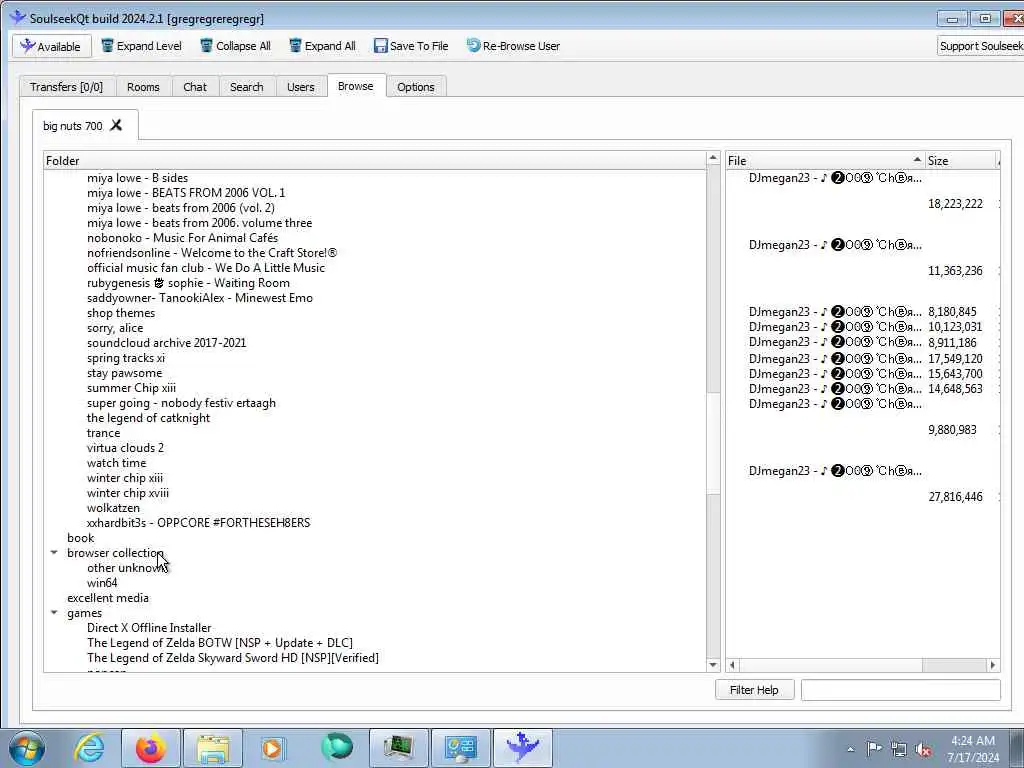Click the Support Soulseek button
Screen dimensions: 1024x768
(x=980, y=46)
